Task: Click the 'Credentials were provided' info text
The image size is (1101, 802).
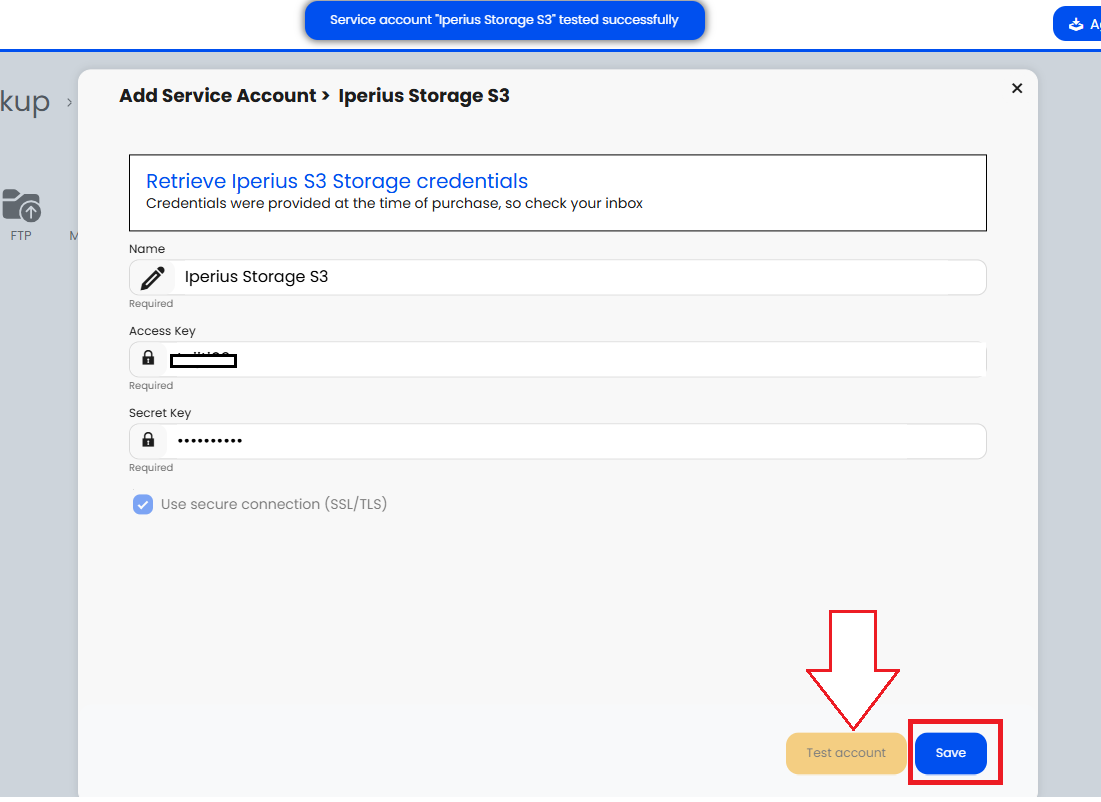Action: click(x=394, y=203)
